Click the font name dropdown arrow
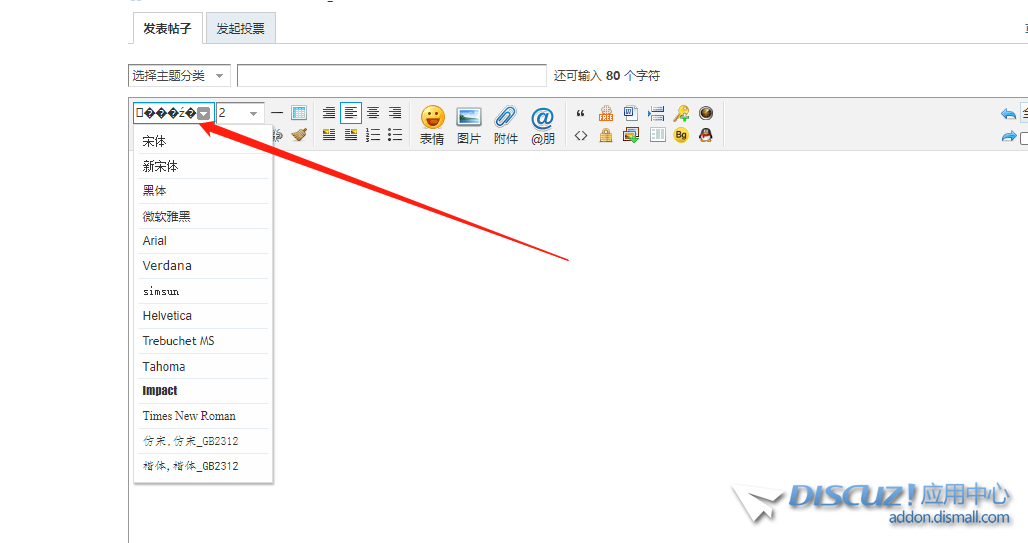 204,114
